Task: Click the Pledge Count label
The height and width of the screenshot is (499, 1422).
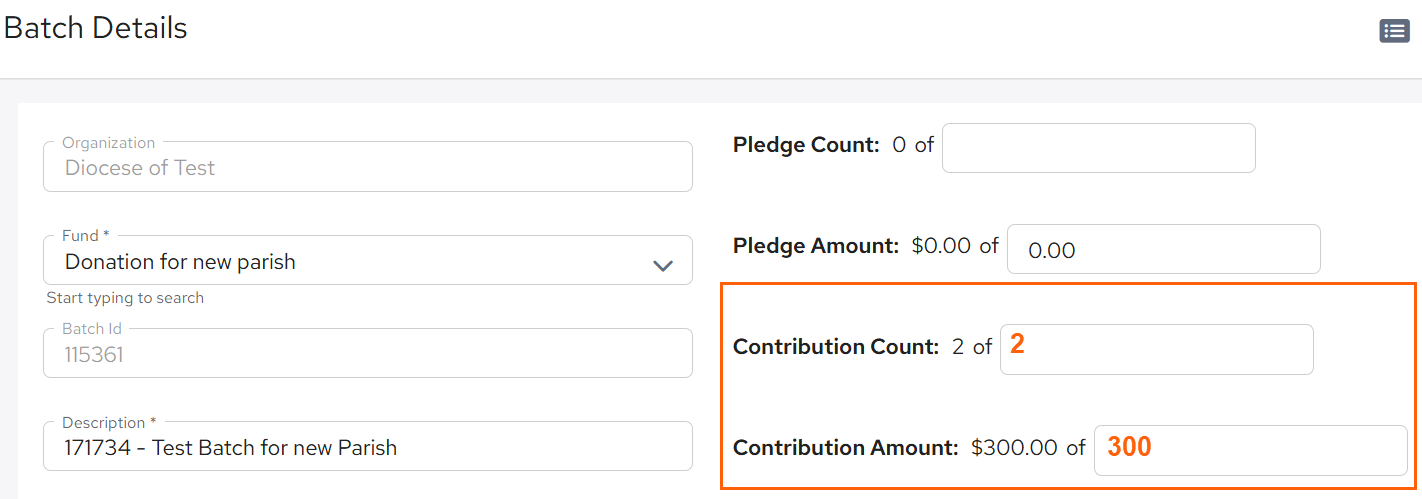Action: [806, 145]
